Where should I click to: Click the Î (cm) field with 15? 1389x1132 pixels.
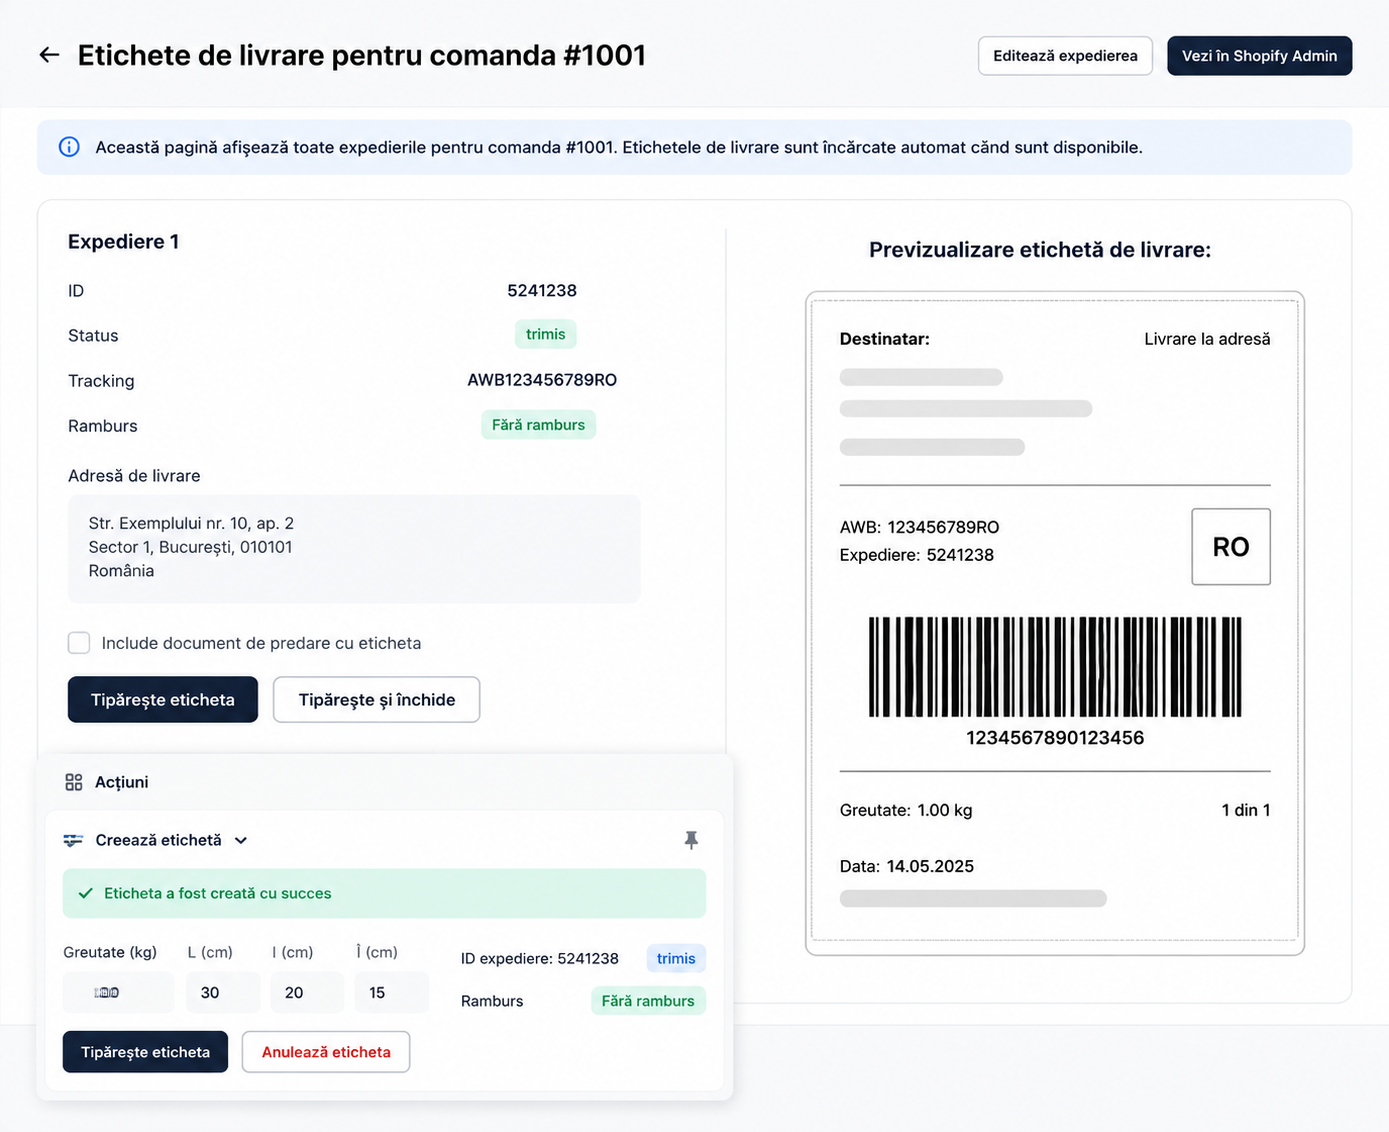tap(391, 993)
